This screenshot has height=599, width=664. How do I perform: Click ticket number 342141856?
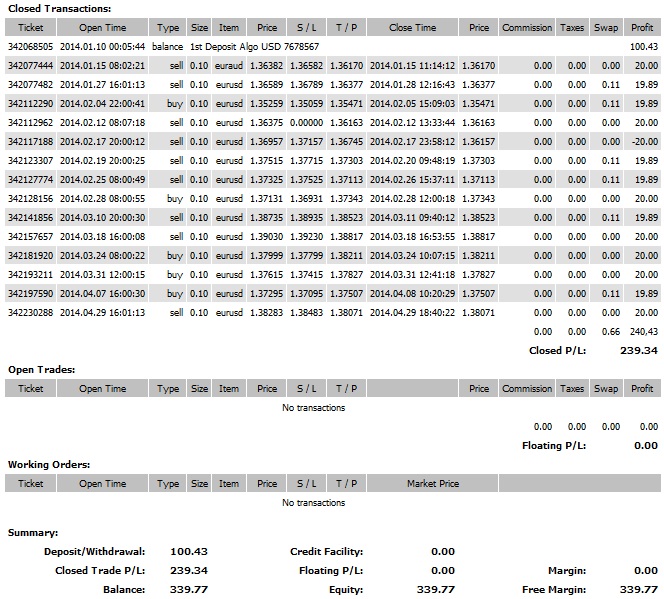click(30, 218)
